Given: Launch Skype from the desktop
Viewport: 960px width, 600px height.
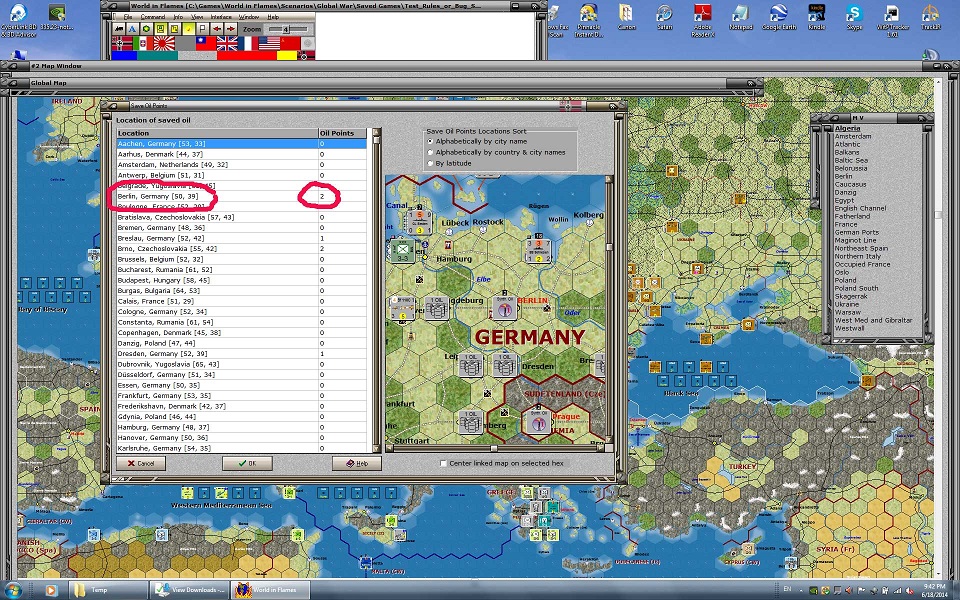Looking at the screenshot, I should click(854, 18).
